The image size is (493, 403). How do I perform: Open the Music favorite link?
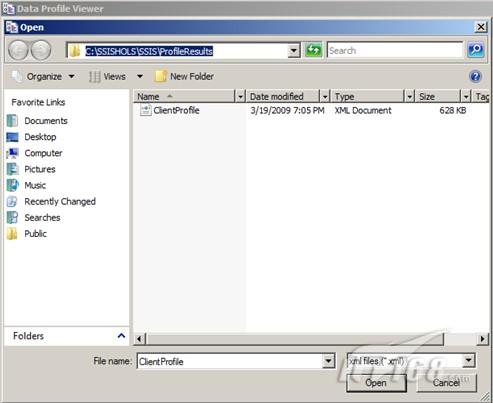35,185
